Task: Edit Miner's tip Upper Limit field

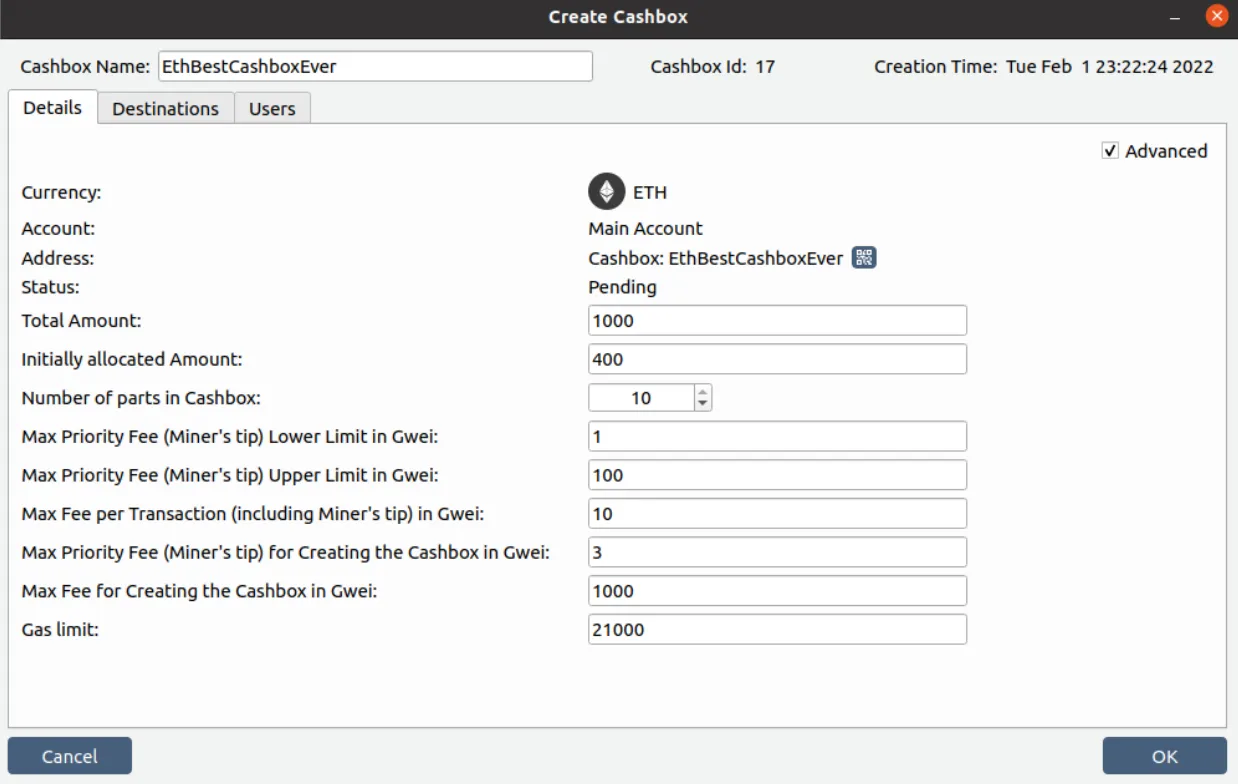Action: (777, 475)
